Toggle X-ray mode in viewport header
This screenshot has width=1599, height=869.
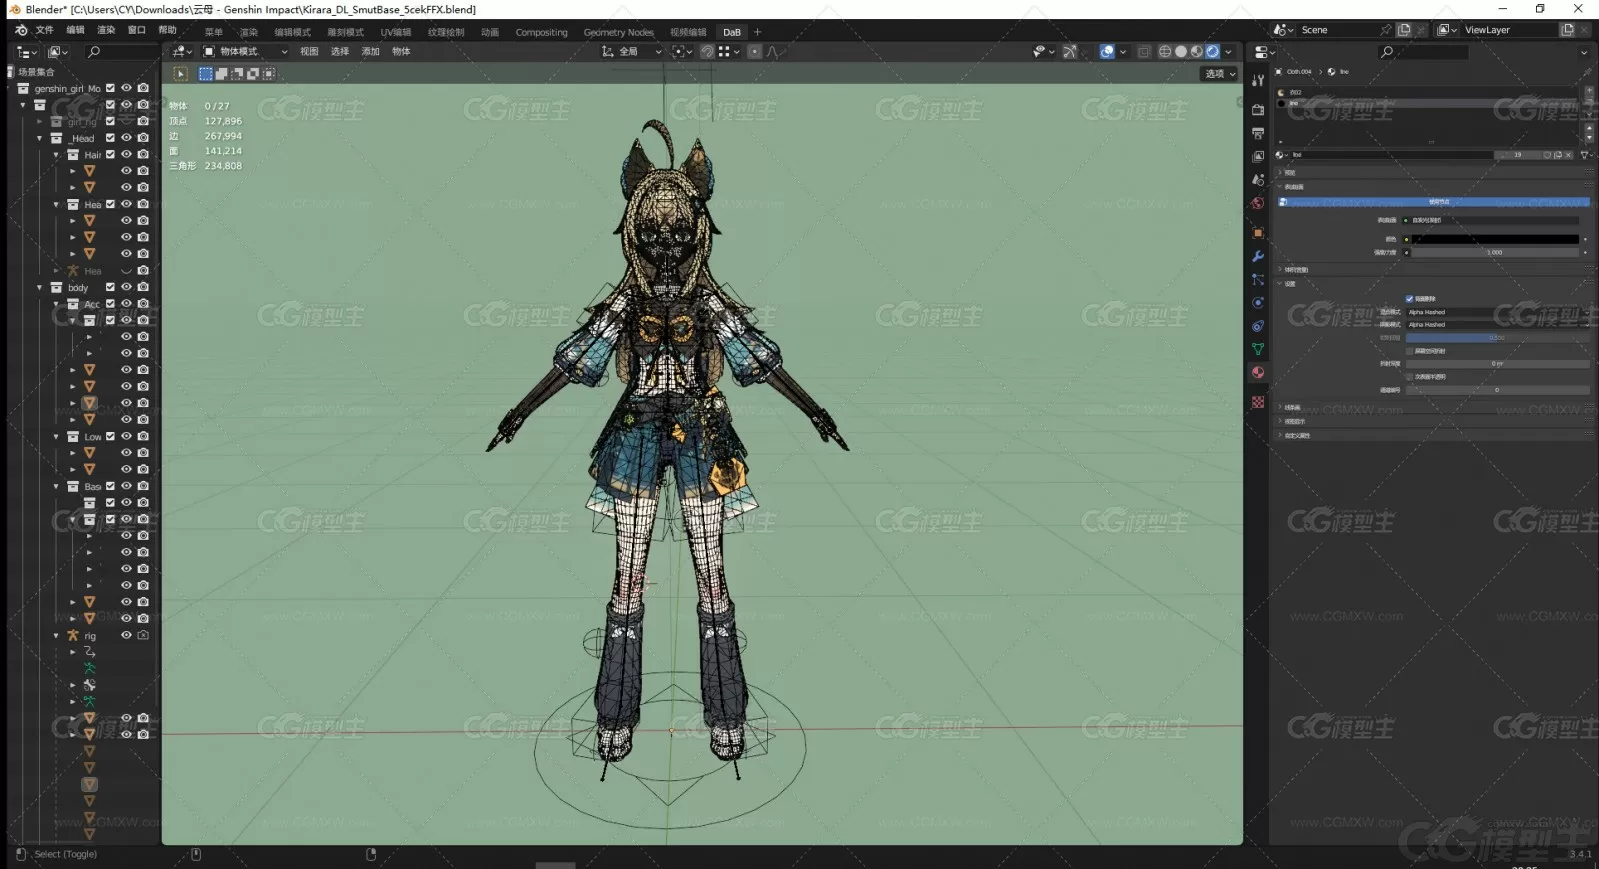pyautogui.click(x=1144, y=51)
